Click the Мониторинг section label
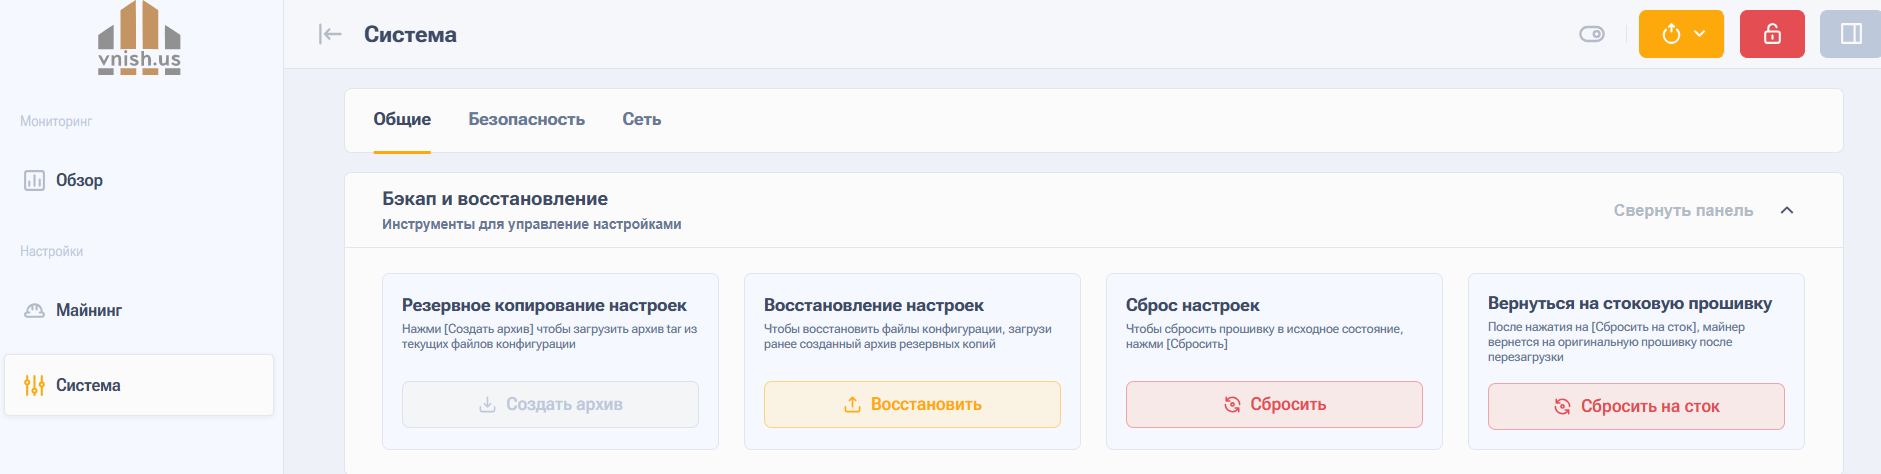Viewport: 1881px width, 474px height. pyautogui.click(x=56, y=121)
